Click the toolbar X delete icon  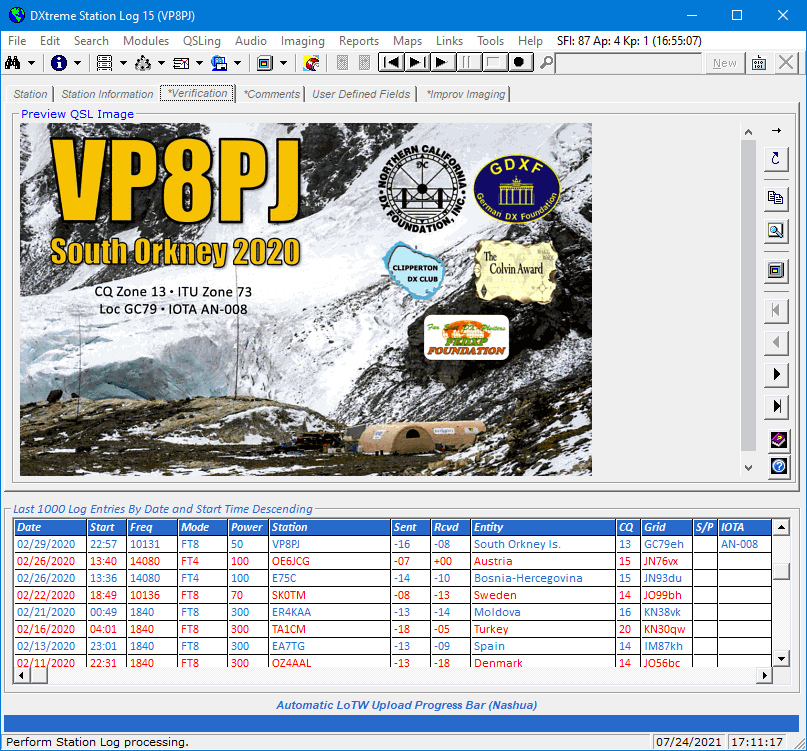(x=786, y=63)
